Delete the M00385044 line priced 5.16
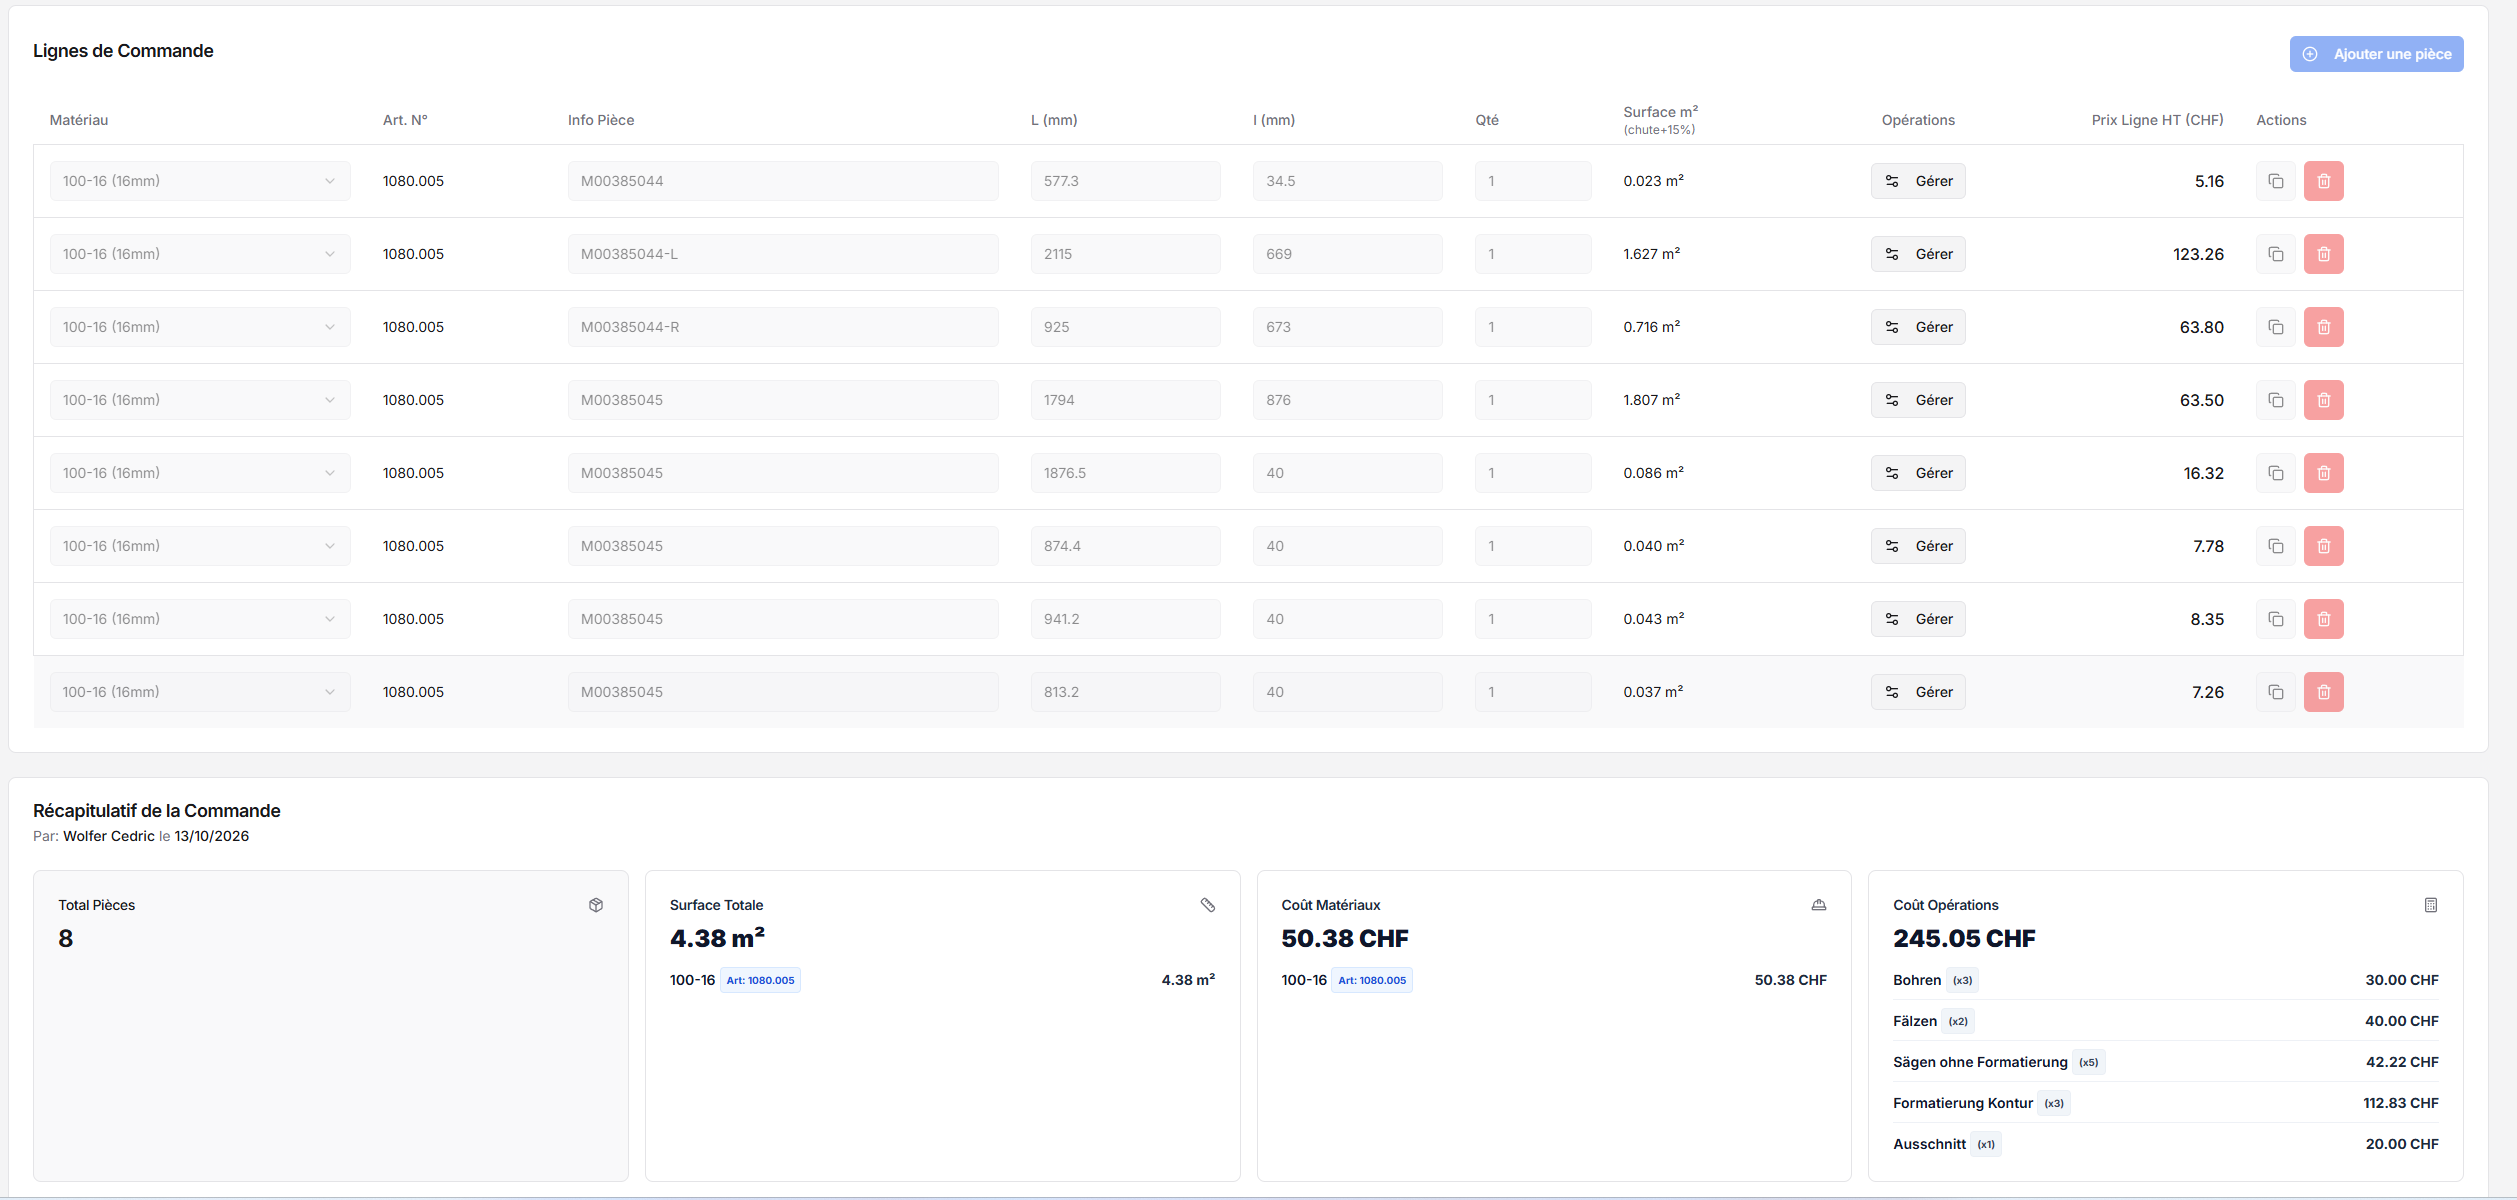This screenshot has height=1200, width=2517. [x=2323, y=181]
